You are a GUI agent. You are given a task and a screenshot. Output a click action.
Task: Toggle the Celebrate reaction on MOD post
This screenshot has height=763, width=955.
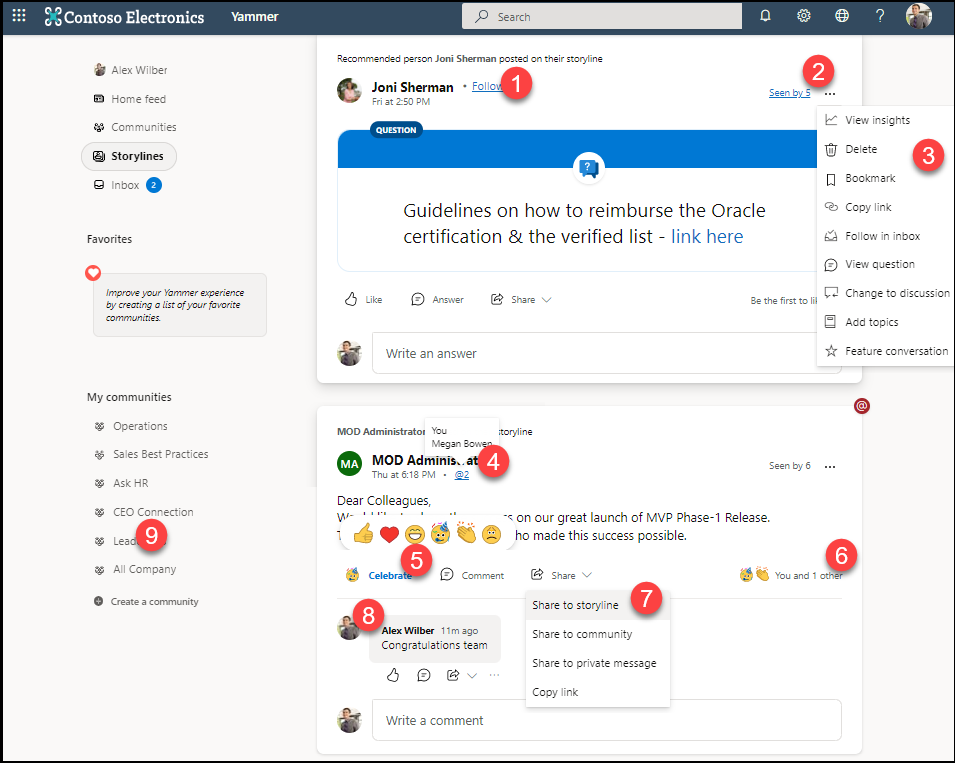tap(379, 575)
